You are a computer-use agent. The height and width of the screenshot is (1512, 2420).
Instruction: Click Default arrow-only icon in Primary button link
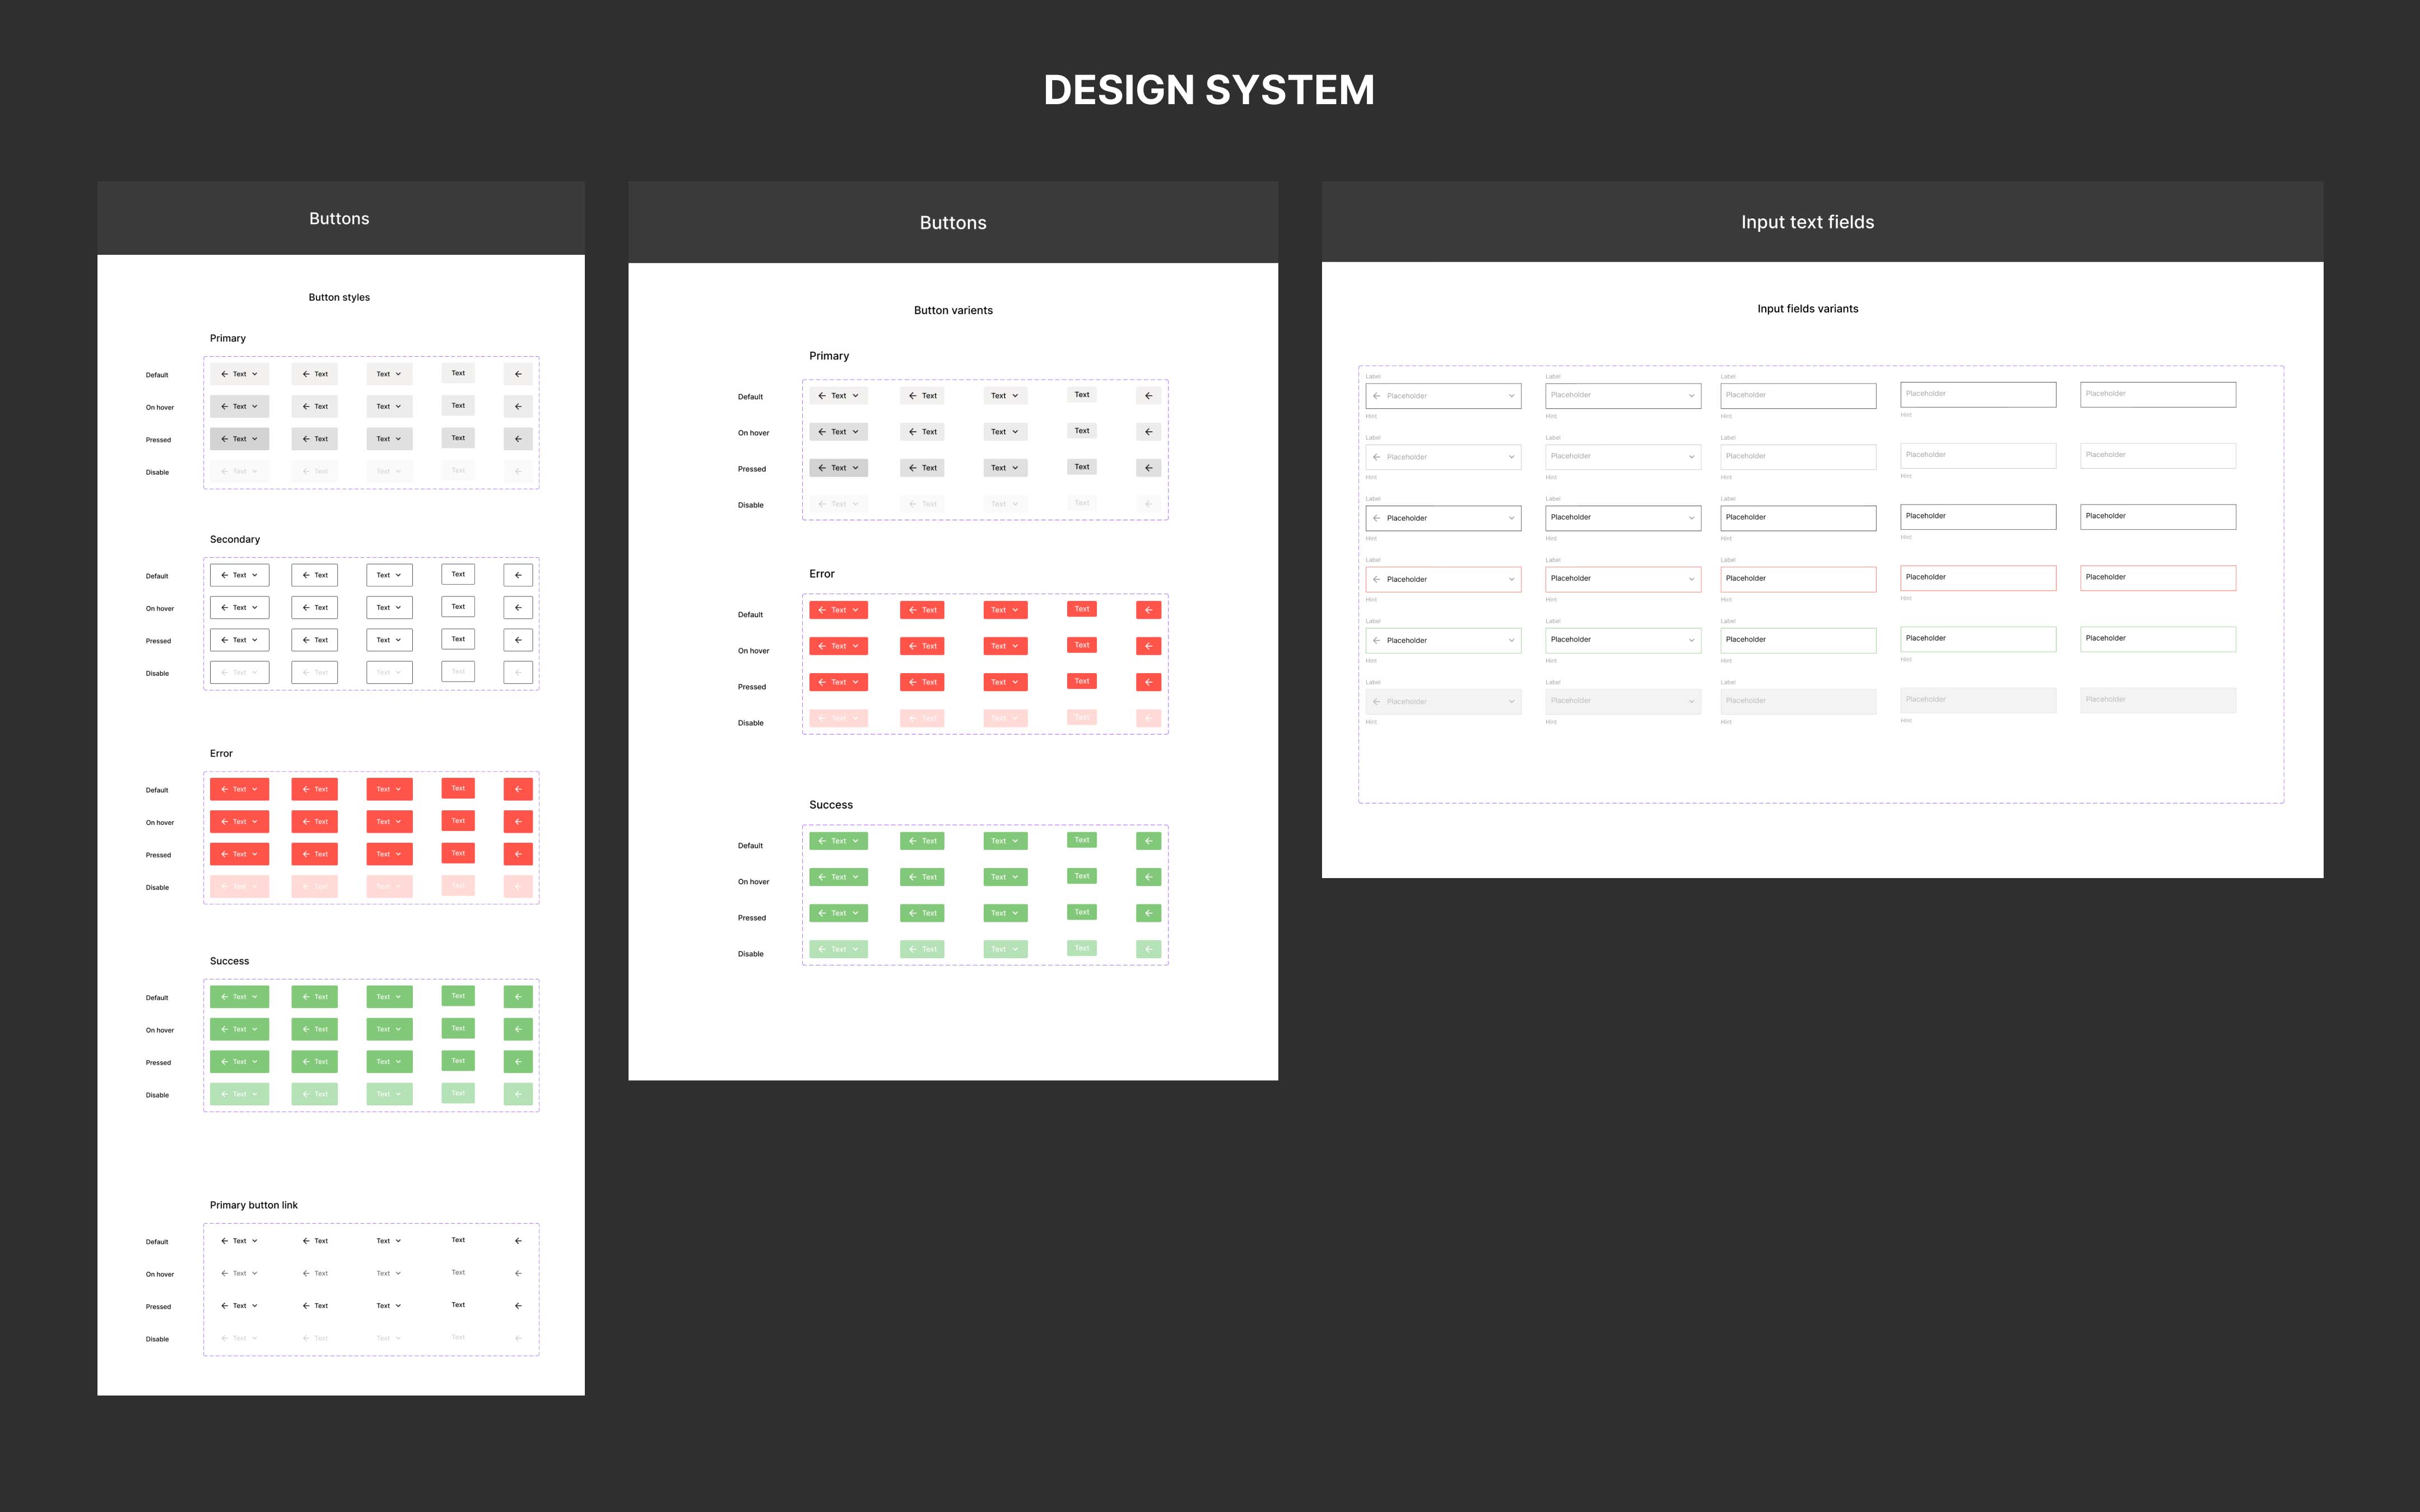click(x=518, y=1241)
